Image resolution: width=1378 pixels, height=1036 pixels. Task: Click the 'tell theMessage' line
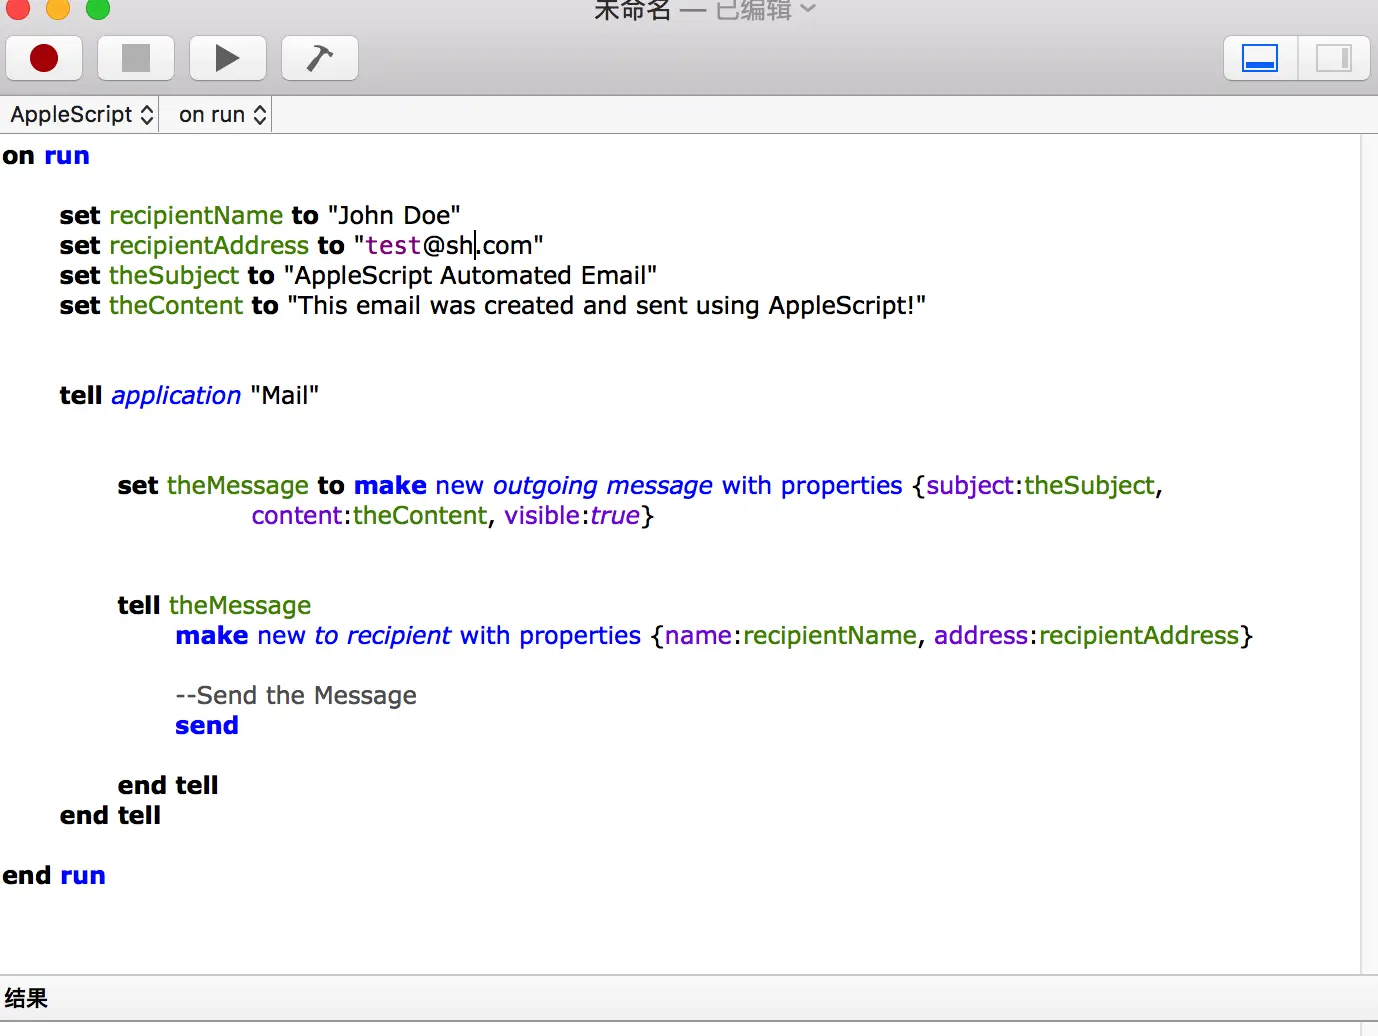point(214,605)
